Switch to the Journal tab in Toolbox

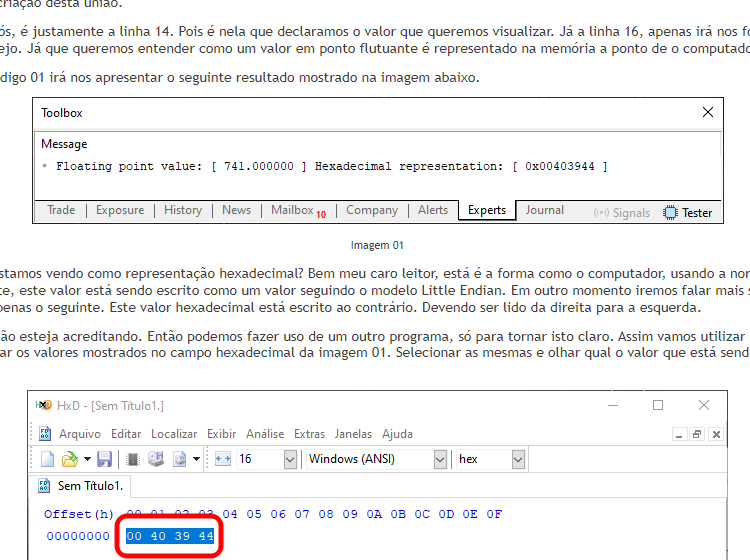545,210
